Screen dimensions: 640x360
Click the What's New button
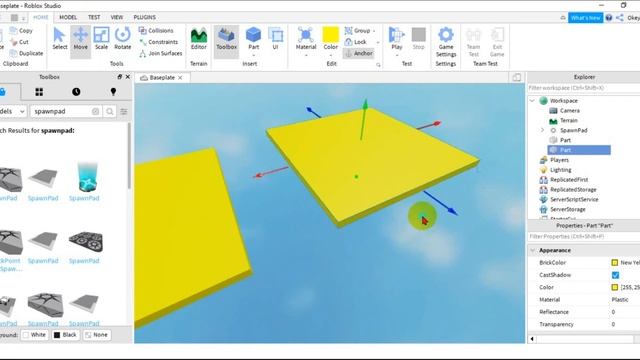(585, 18)
